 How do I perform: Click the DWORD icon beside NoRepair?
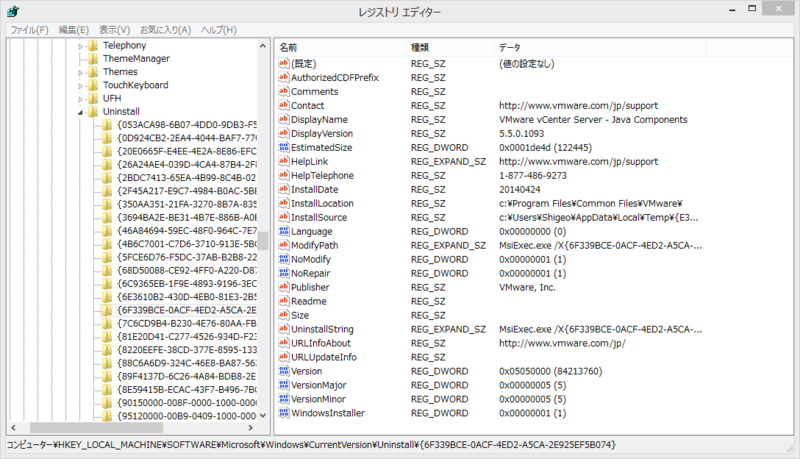pyautogui.click(x=284, y=273)
